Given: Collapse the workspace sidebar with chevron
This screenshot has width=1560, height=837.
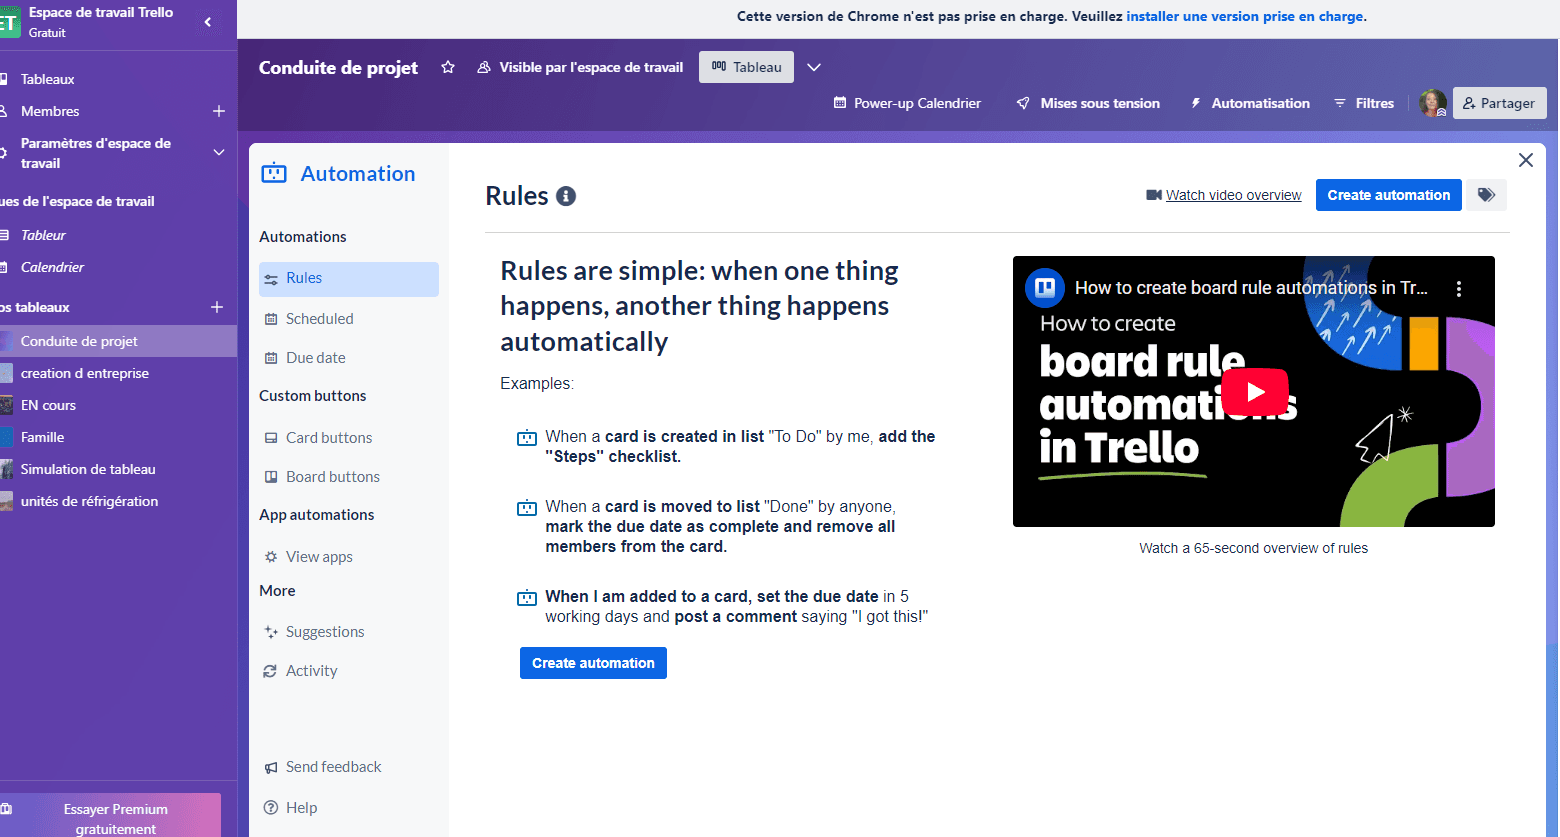Looking at the screenshot, I should pos(208,22).
